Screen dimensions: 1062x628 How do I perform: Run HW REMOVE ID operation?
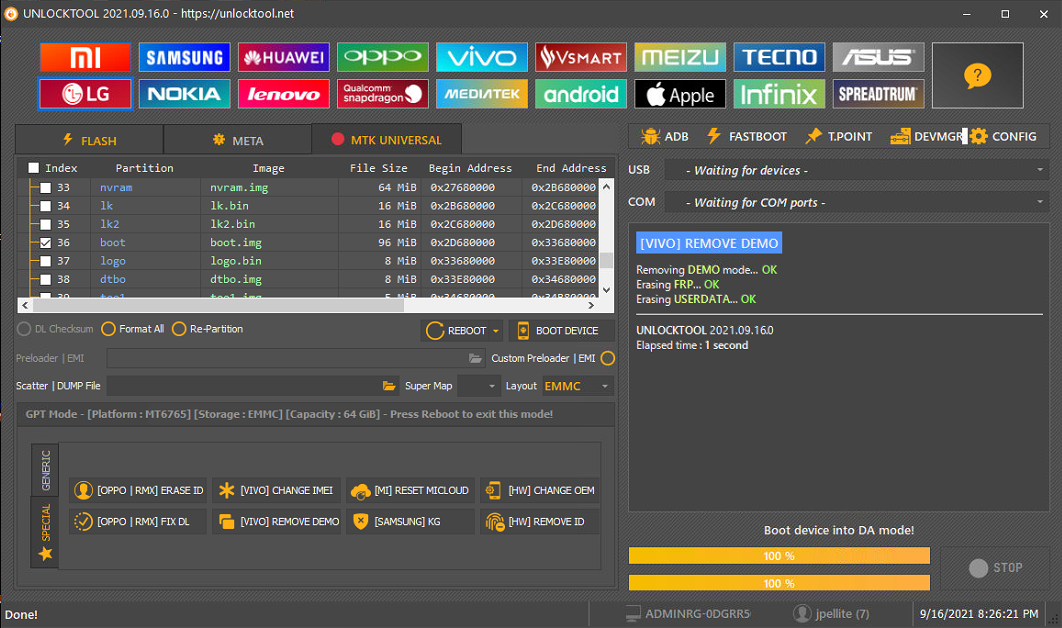pos(540,522)
